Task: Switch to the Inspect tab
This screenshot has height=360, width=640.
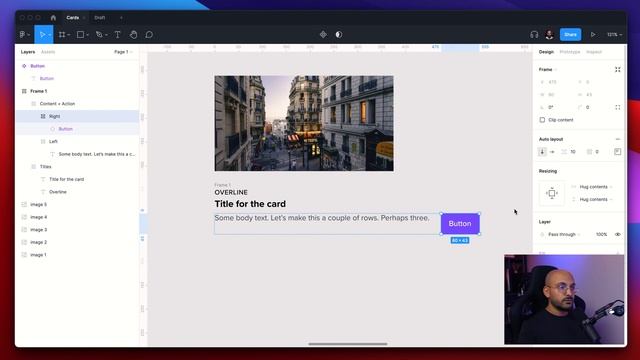Action: click(594, 52)
